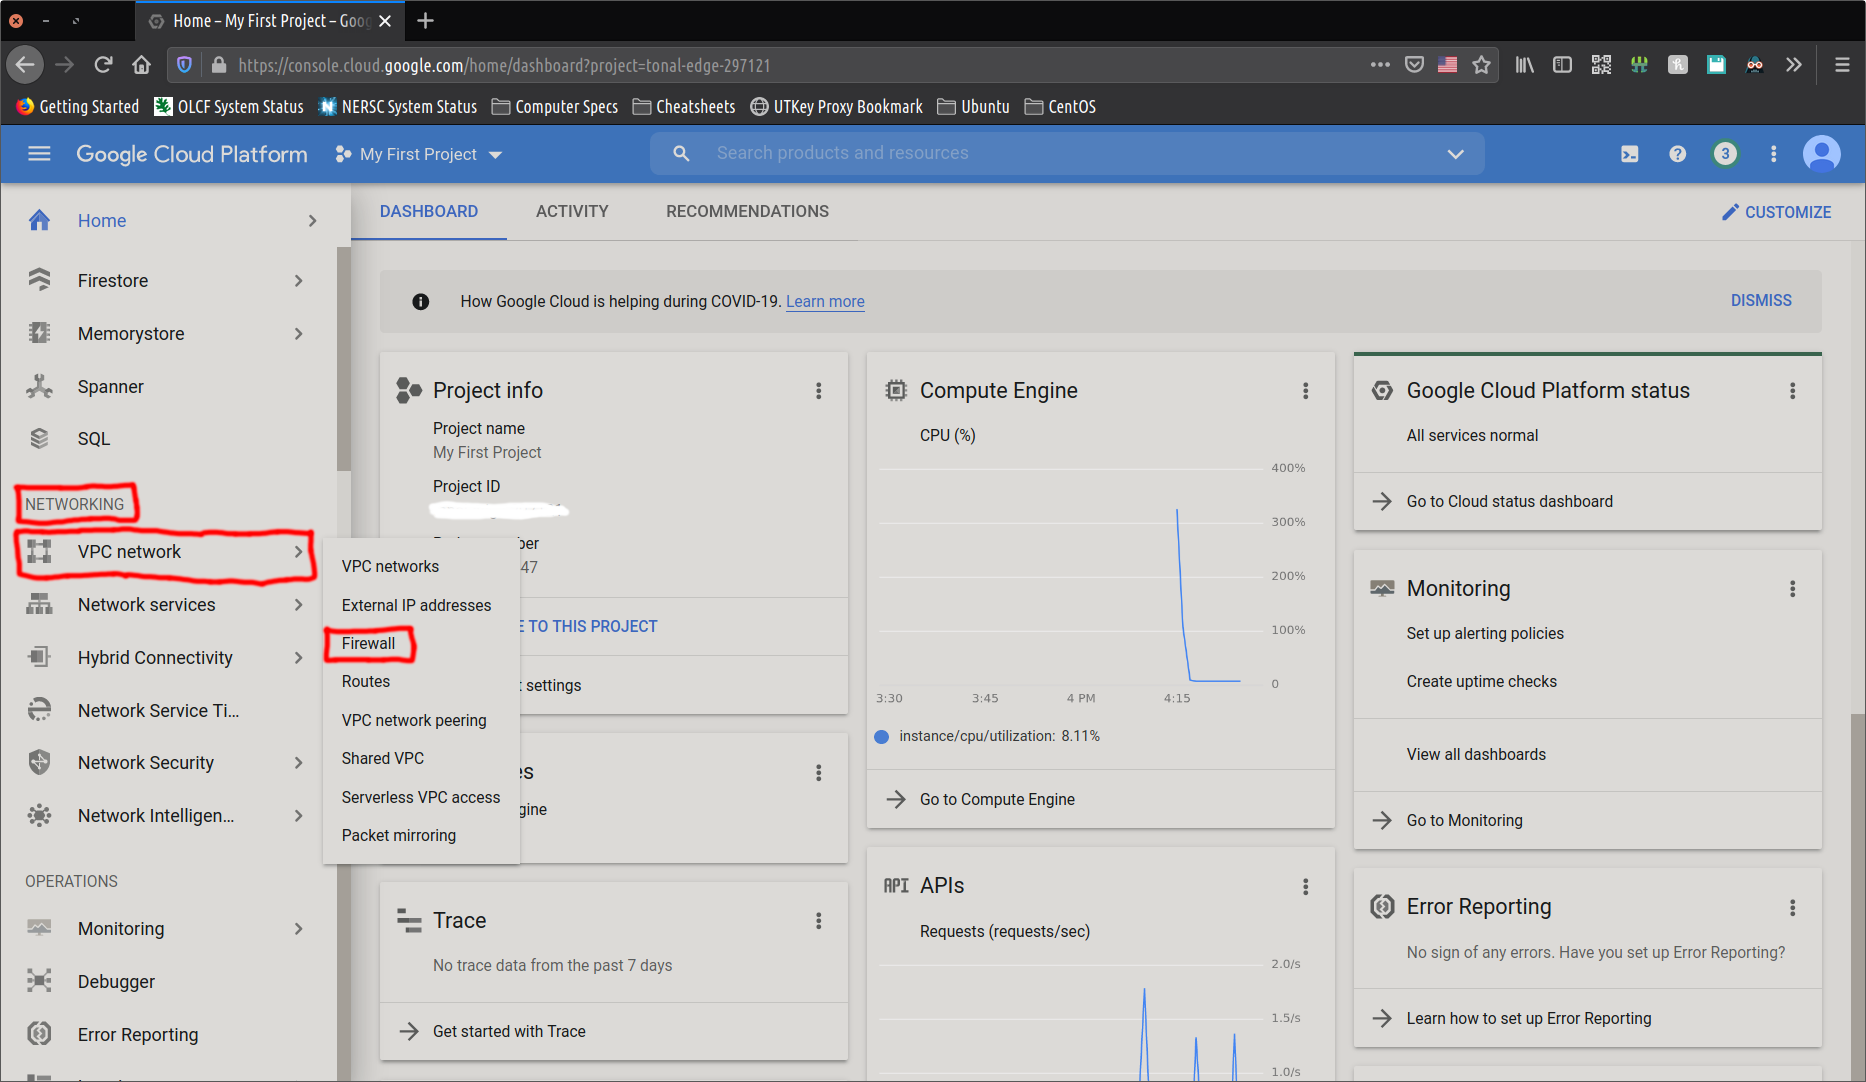Image resolution: width=1866 pixels, height=1082 pixels.
Task: Select External IP addresses menu entry
Action: (x=416, y=605)
